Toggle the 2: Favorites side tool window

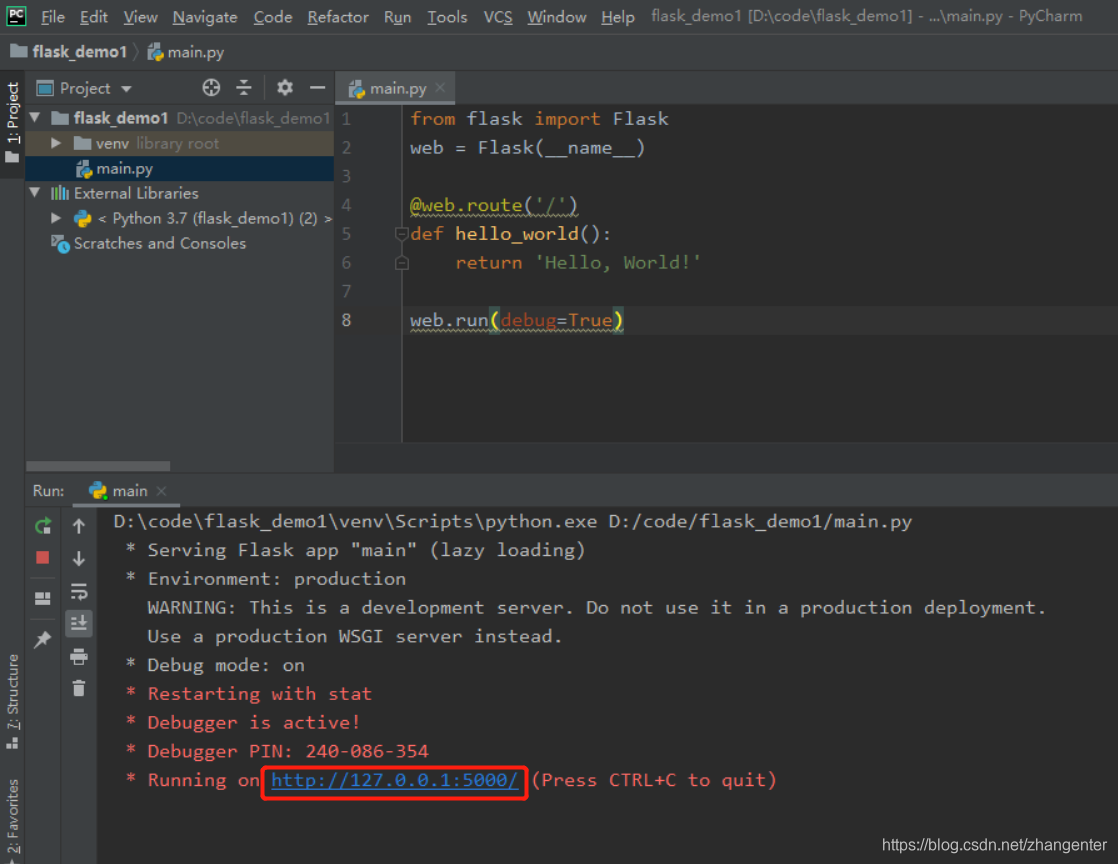12,820
